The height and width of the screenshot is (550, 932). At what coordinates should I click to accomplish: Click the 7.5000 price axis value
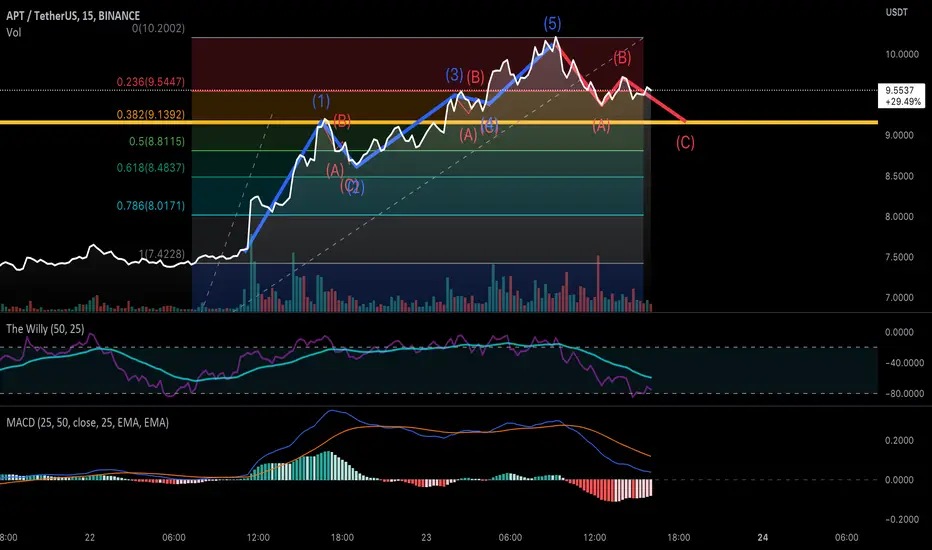pyautogui.click(x=899, y=257)
